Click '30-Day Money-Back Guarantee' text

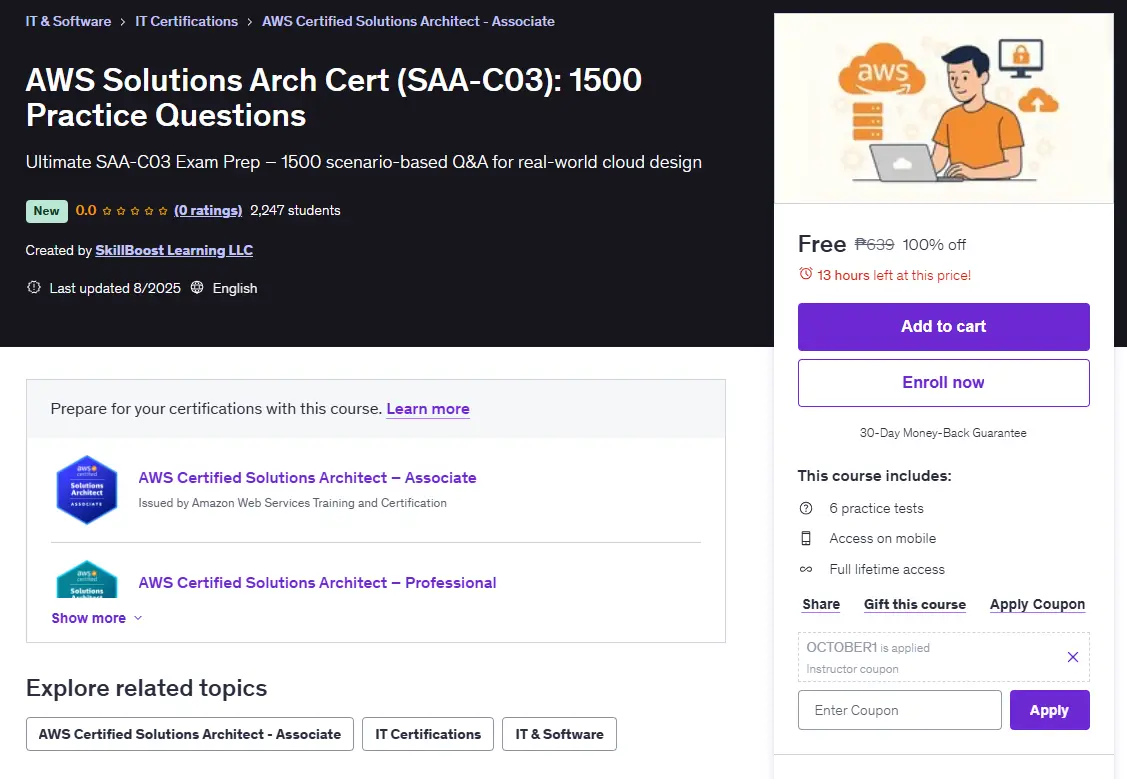943,433
